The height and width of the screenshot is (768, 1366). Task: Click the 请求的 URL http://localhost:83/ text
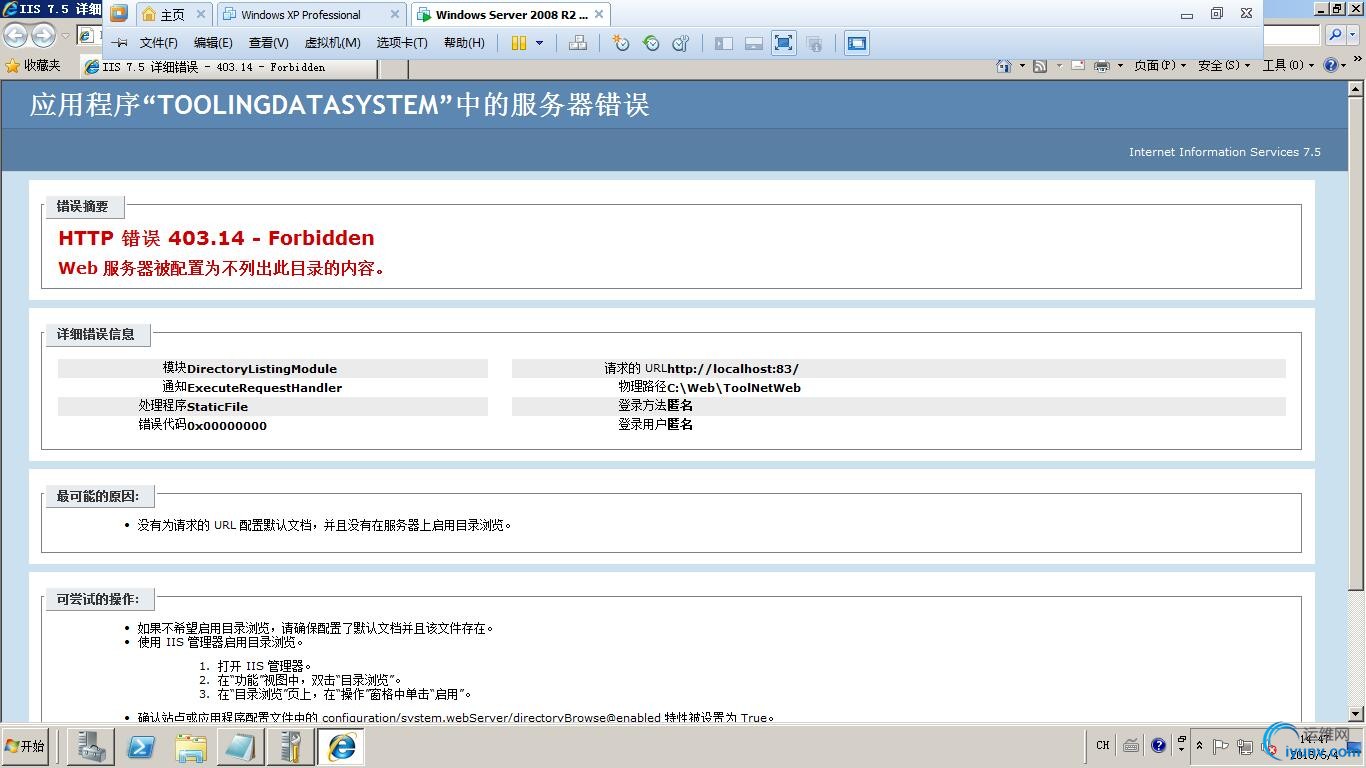tap(701, 368)
